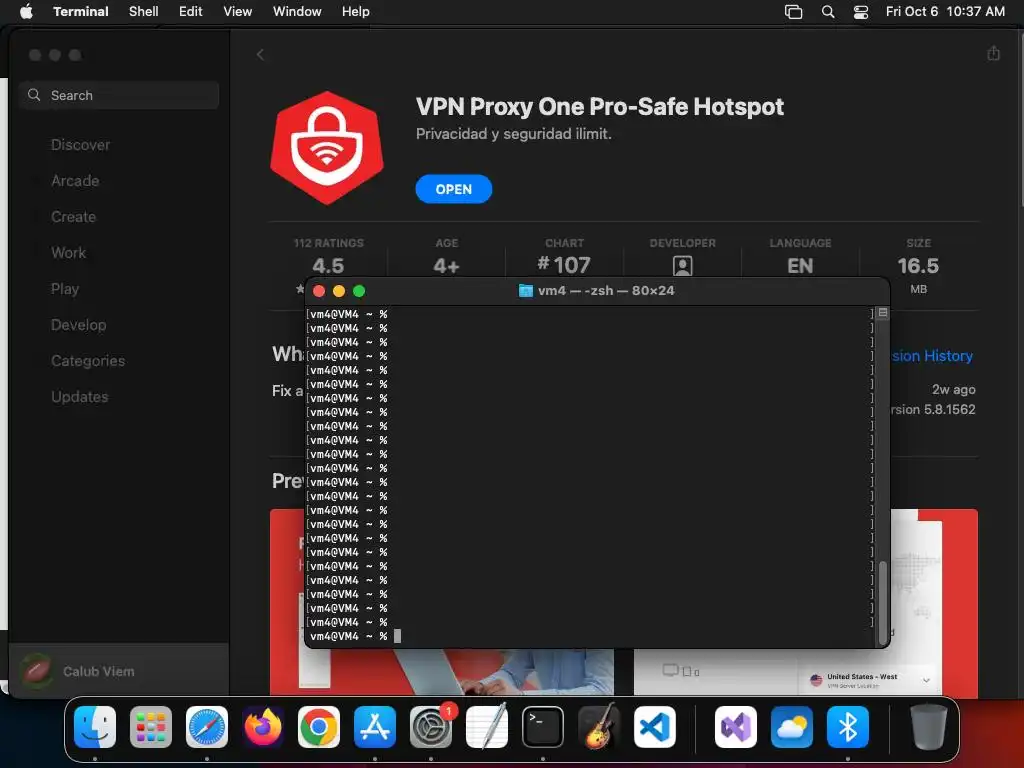Click the App Store Search field
The height and width of the screenshot is (768, 1024).
[x=119, y=95]
